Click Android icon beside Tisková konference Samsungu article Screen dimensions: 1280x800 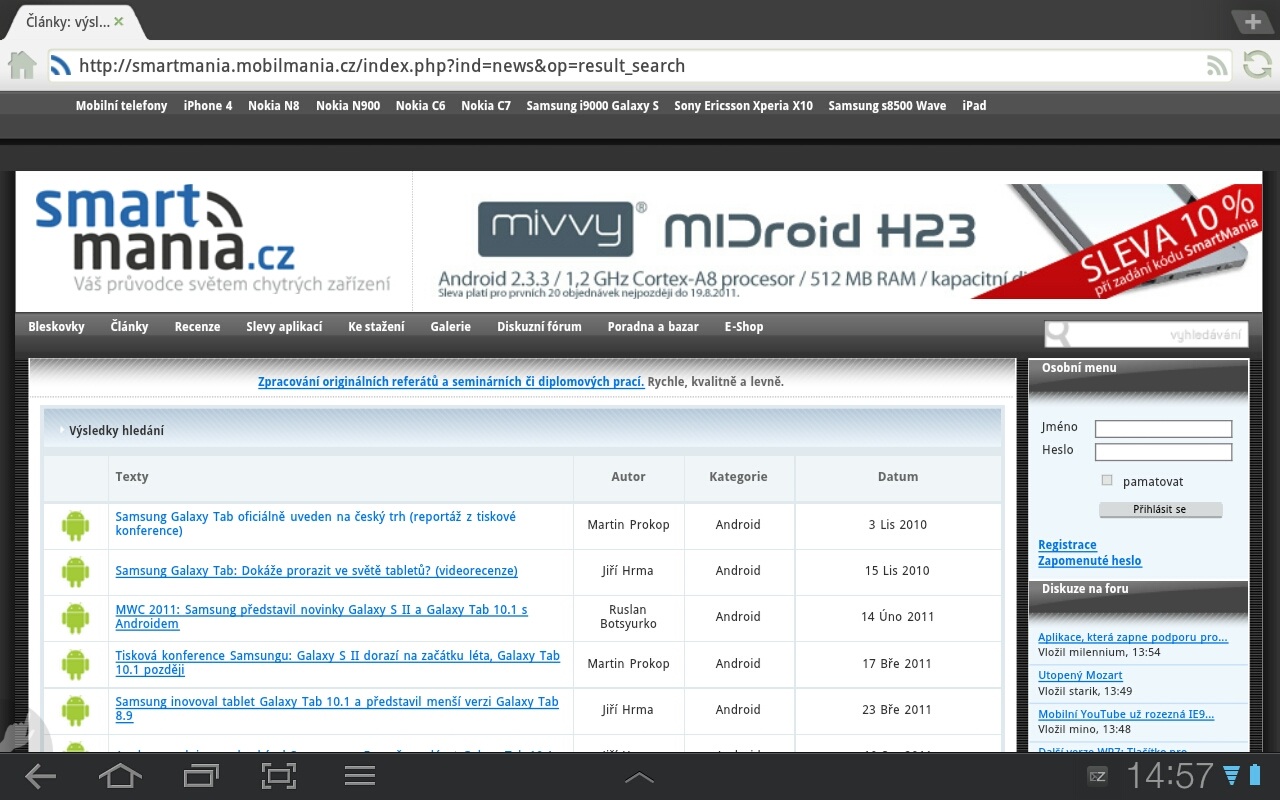coord(75,663)
